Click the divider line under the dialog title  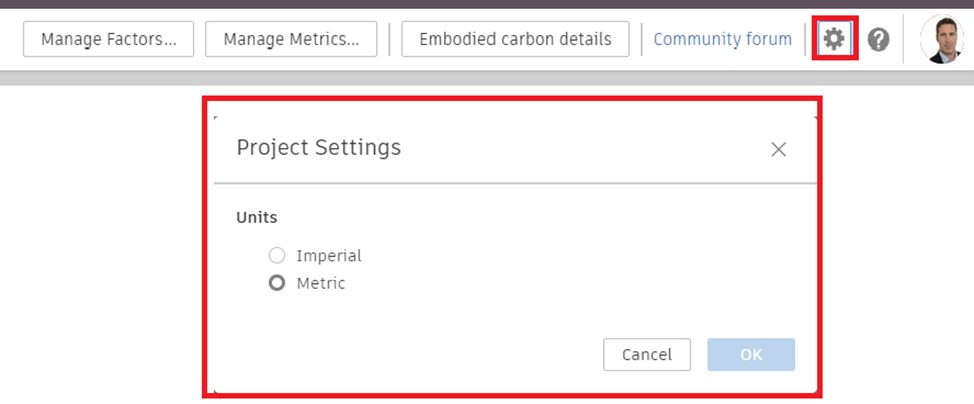point(515,183)
